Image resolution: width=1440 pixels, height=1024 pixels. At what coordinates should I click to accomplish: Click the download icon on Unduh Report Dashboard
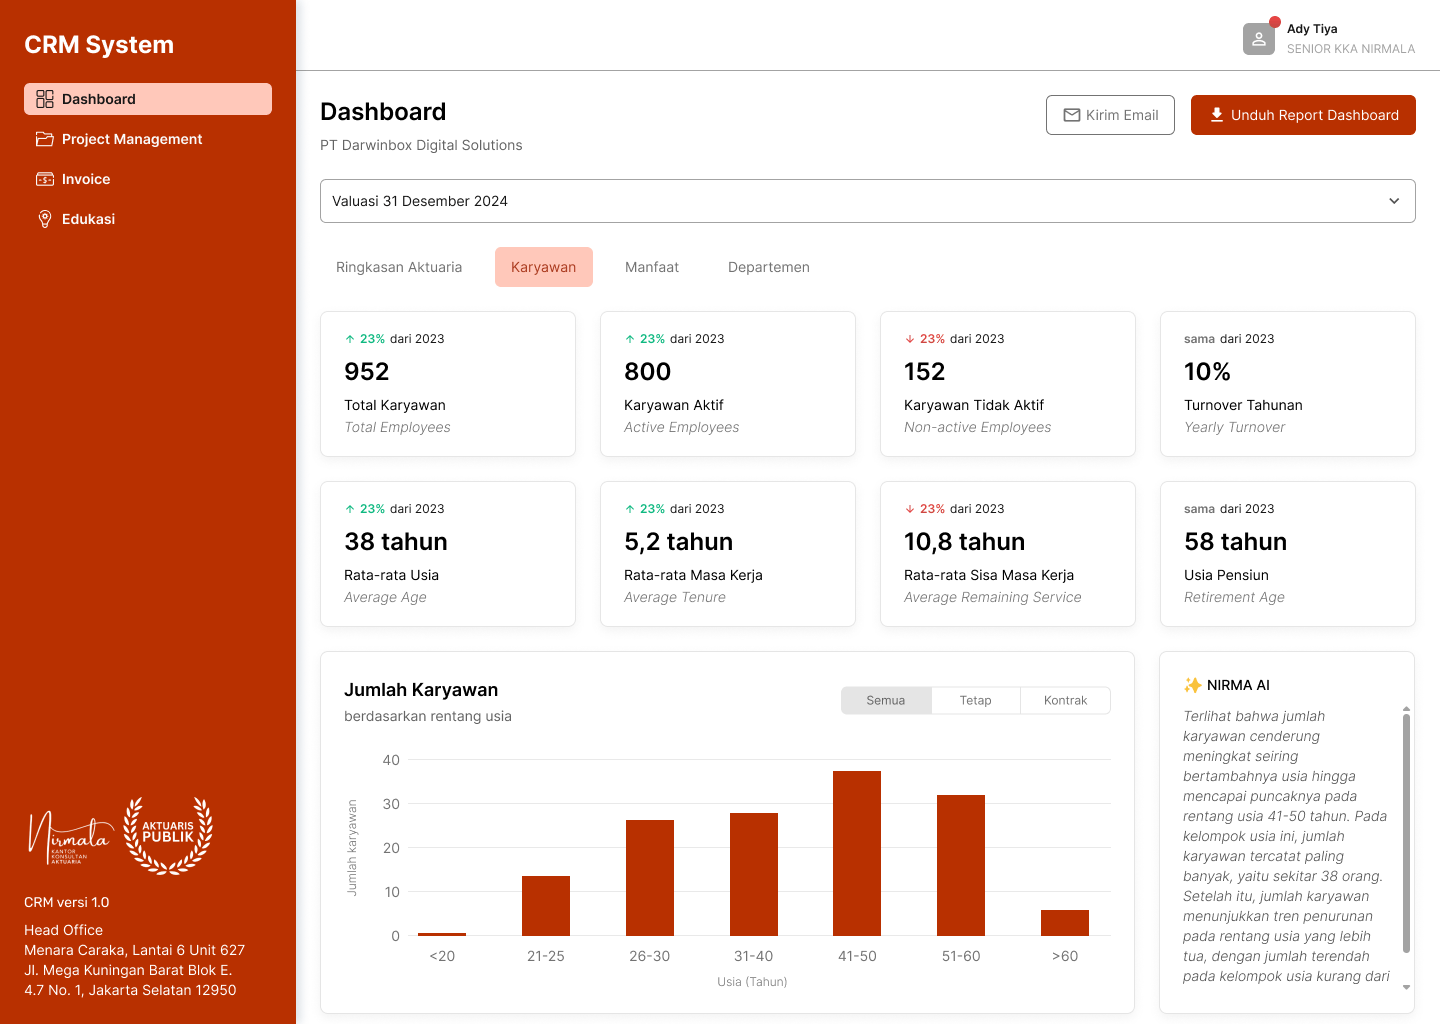(x=1216, y=115)
